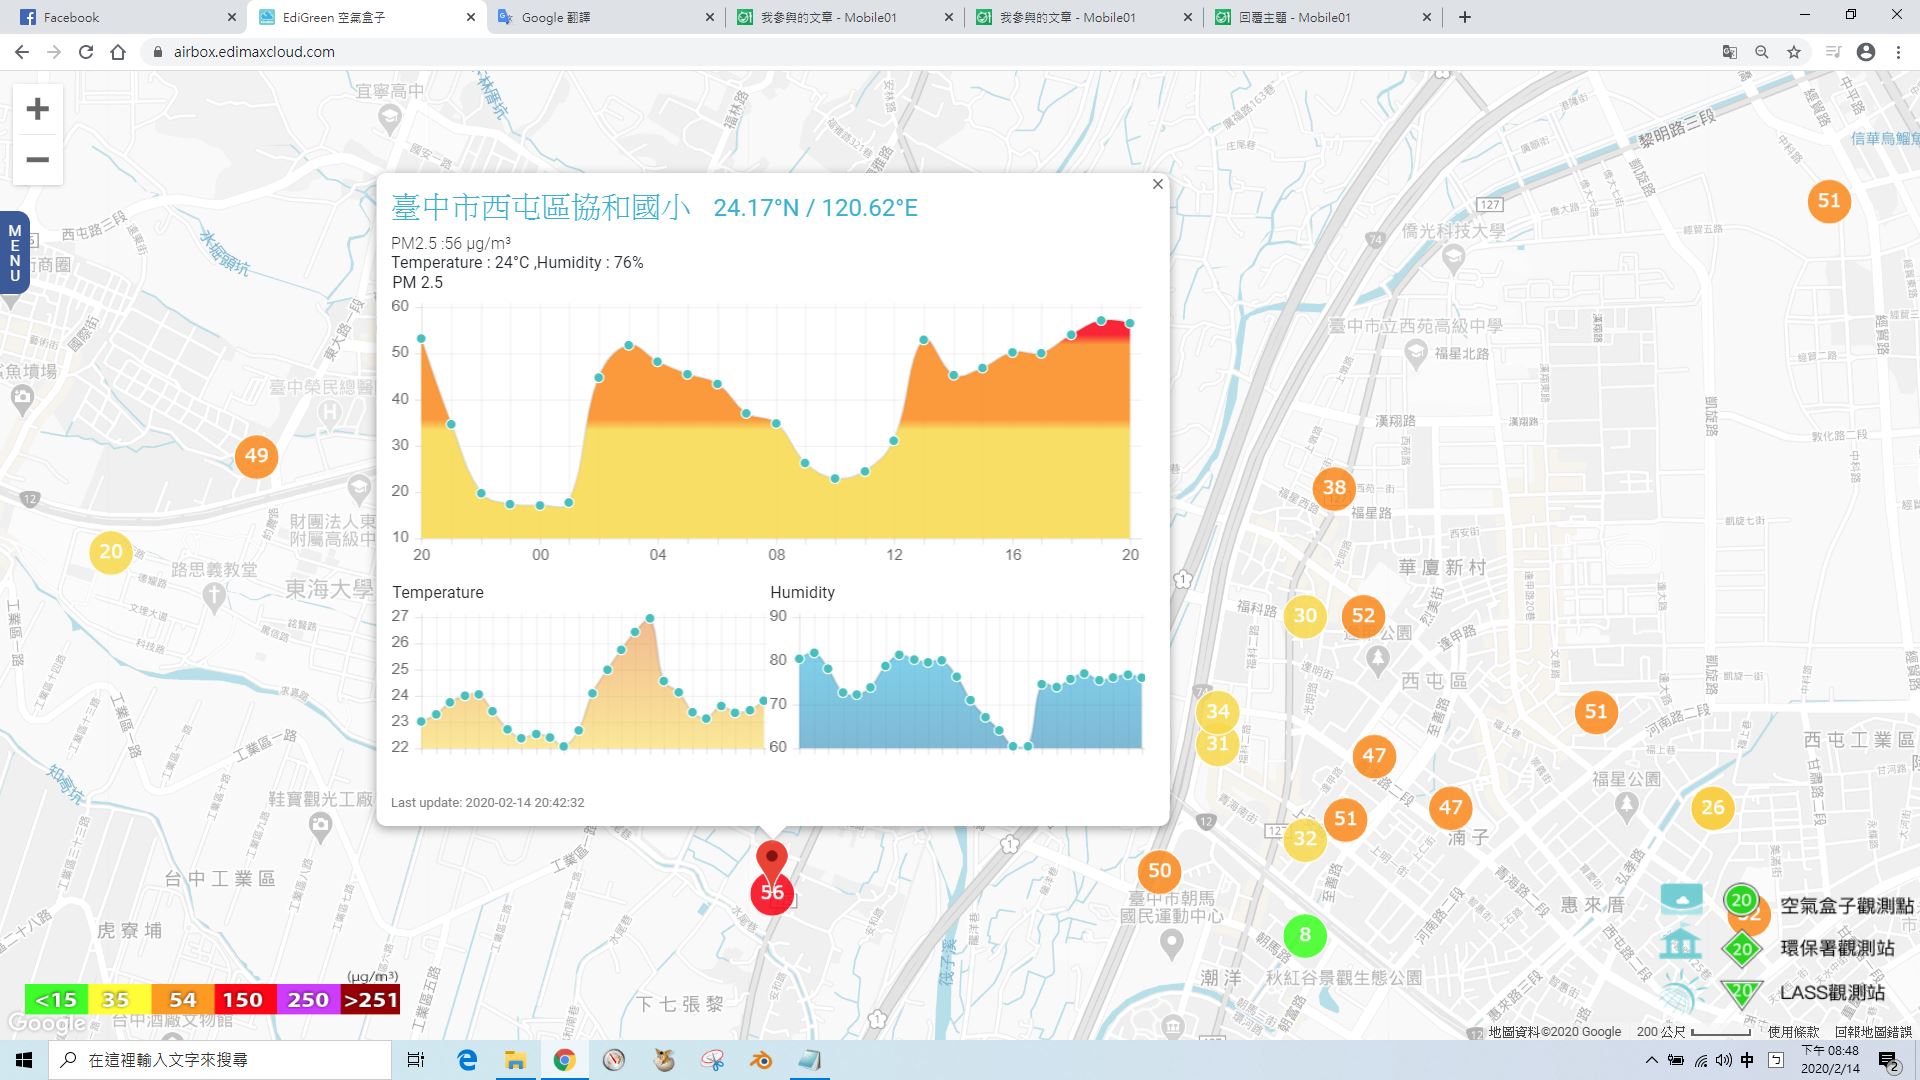
Task: Toggle the AirBox observation points layer icon
Action: (x=1681, y=900)
